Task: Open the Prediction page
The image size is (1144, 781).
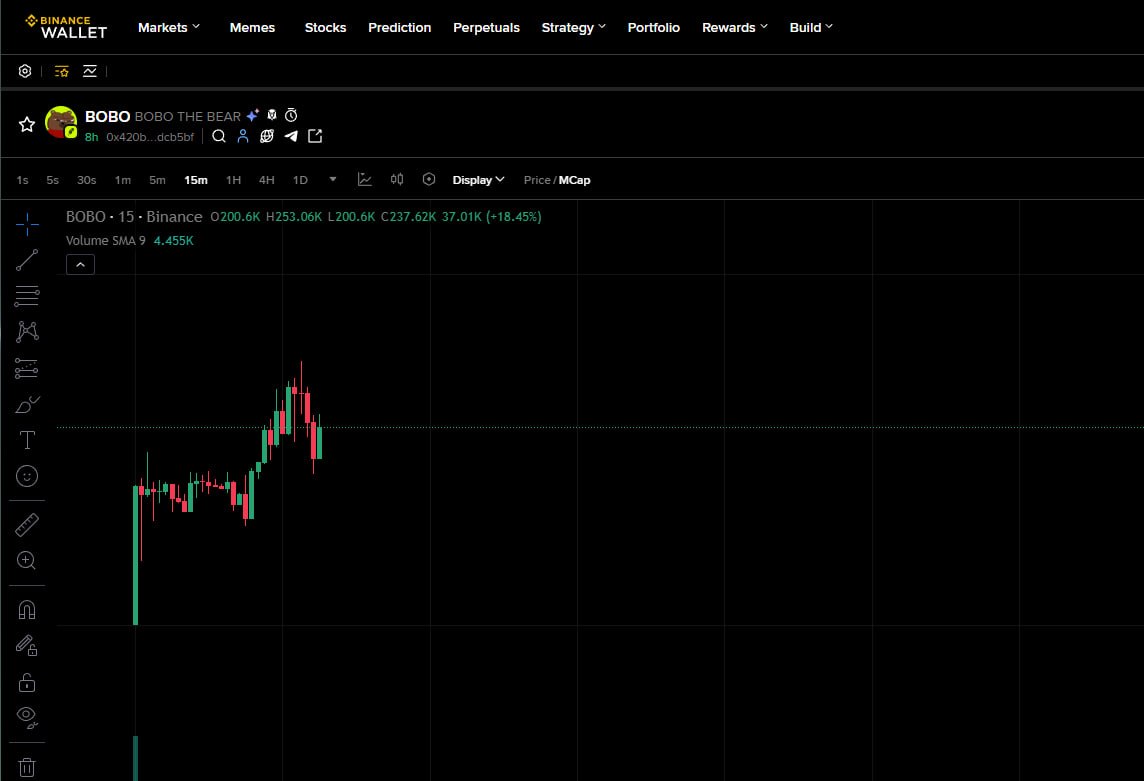Action: [x=399, y=27]
